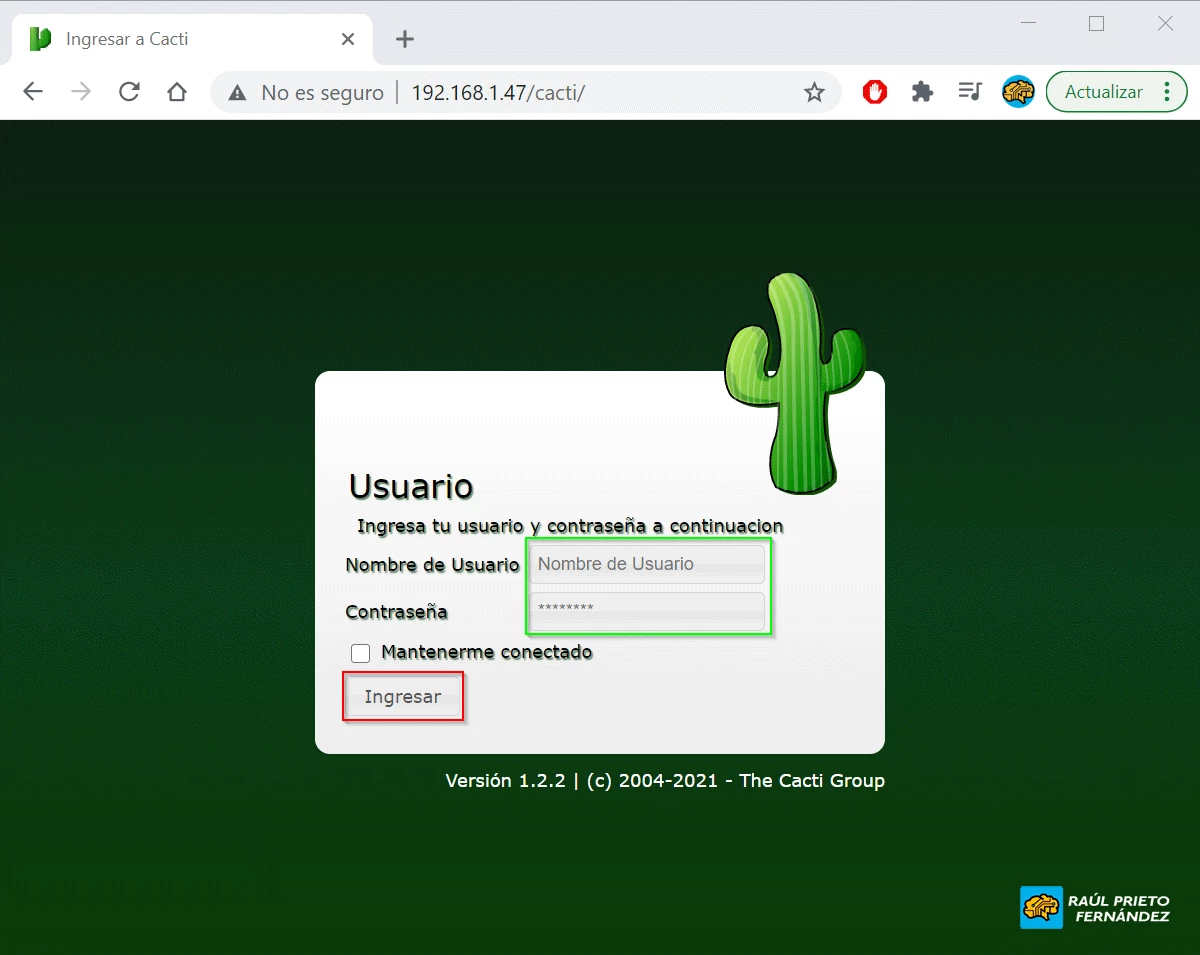Bookmark the page with the star icon
This screenshot has width=1200, height=955.
(815, 91)
